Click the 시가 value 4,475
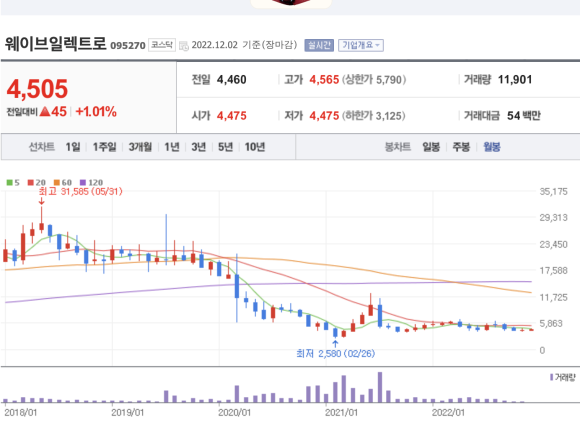Viewport: 580px width, 423px height. [x=232, y=116]
